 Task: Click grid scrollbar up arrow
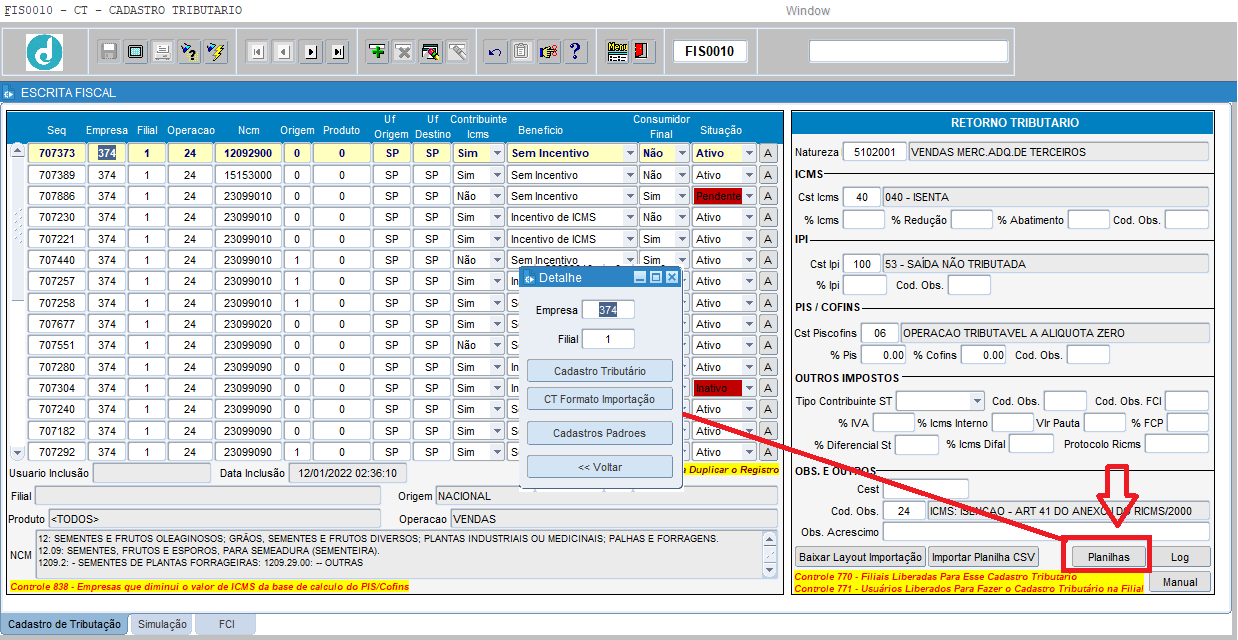click(17, 151)
